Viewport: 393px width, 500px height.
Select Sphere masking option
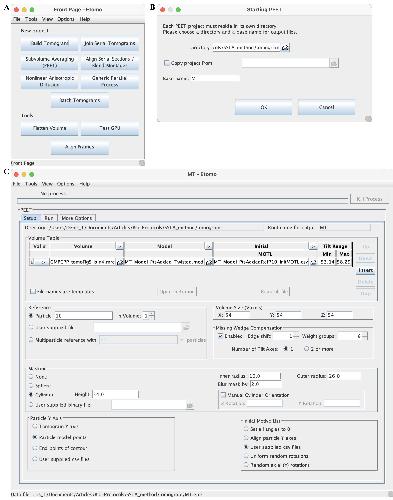32,386
